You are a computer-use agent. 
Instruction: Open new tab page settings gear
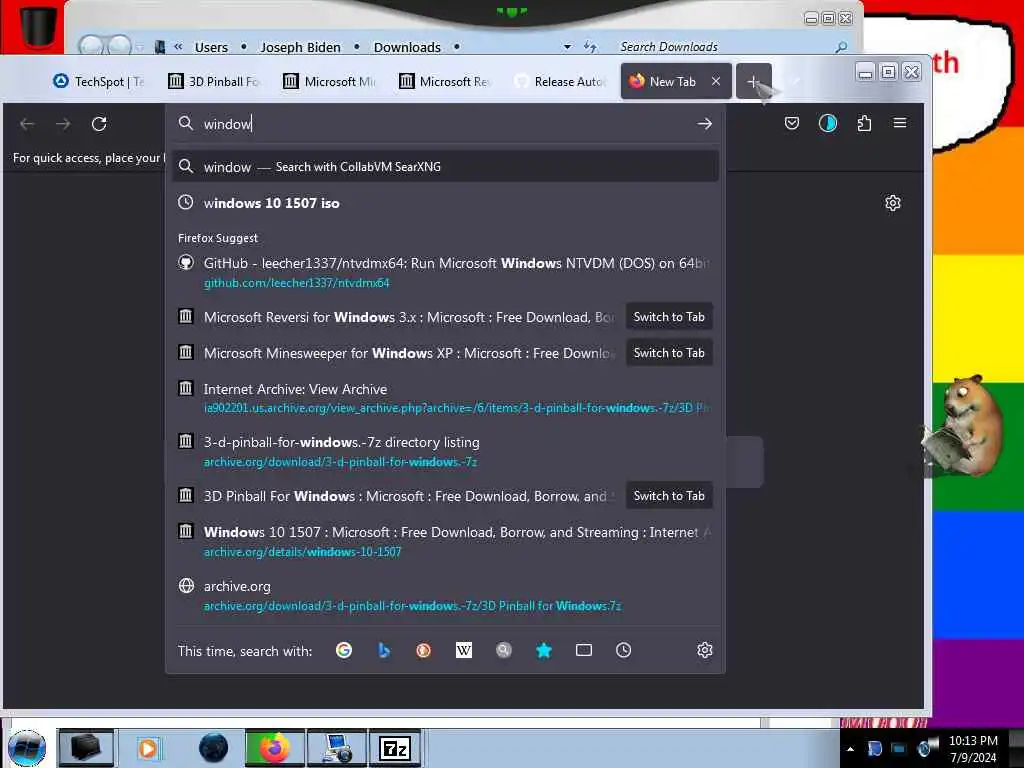tap(893, 202)
